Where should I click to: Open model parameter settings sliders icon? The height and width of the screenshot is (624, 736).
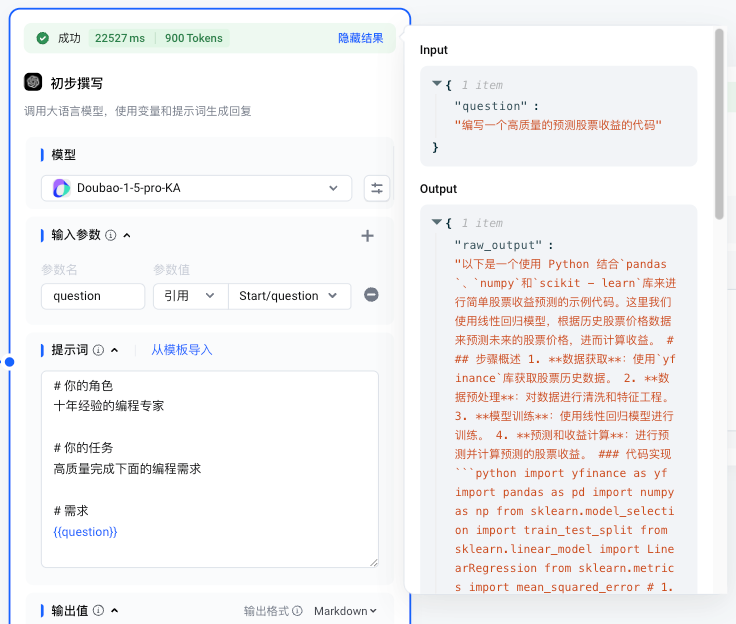(x=377, y=188)
